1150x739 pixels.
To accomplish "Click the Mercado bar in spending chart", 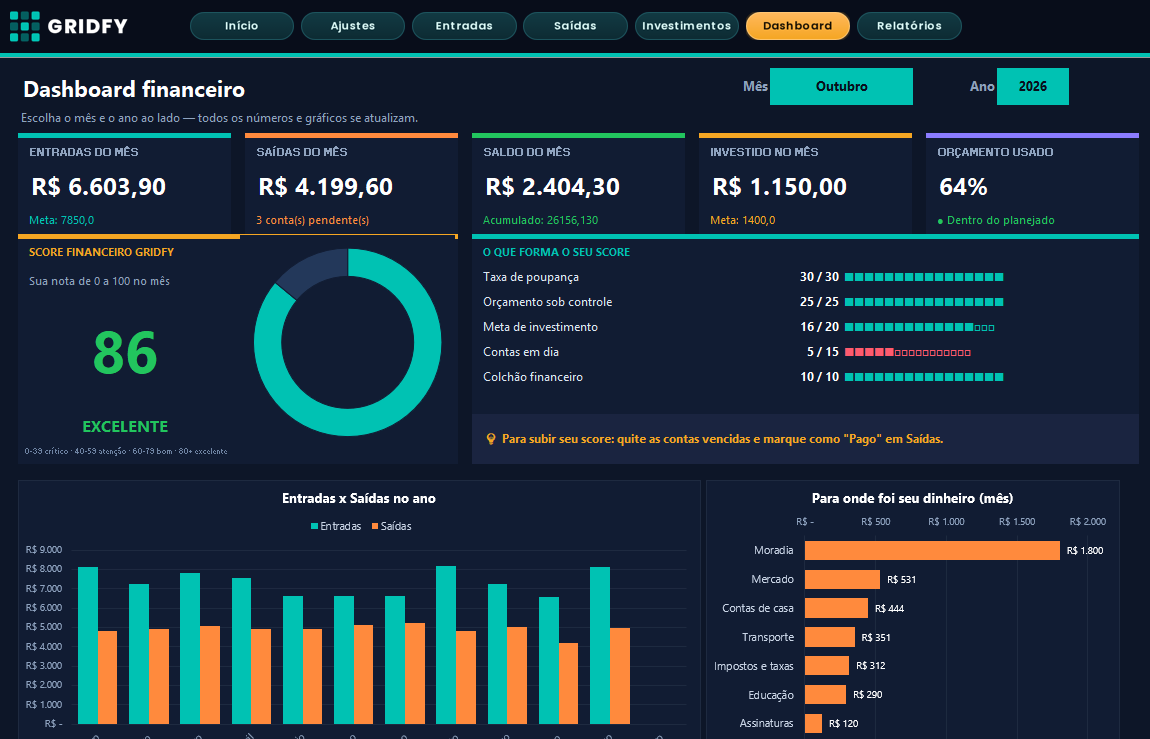I will (x=842, y=579).
